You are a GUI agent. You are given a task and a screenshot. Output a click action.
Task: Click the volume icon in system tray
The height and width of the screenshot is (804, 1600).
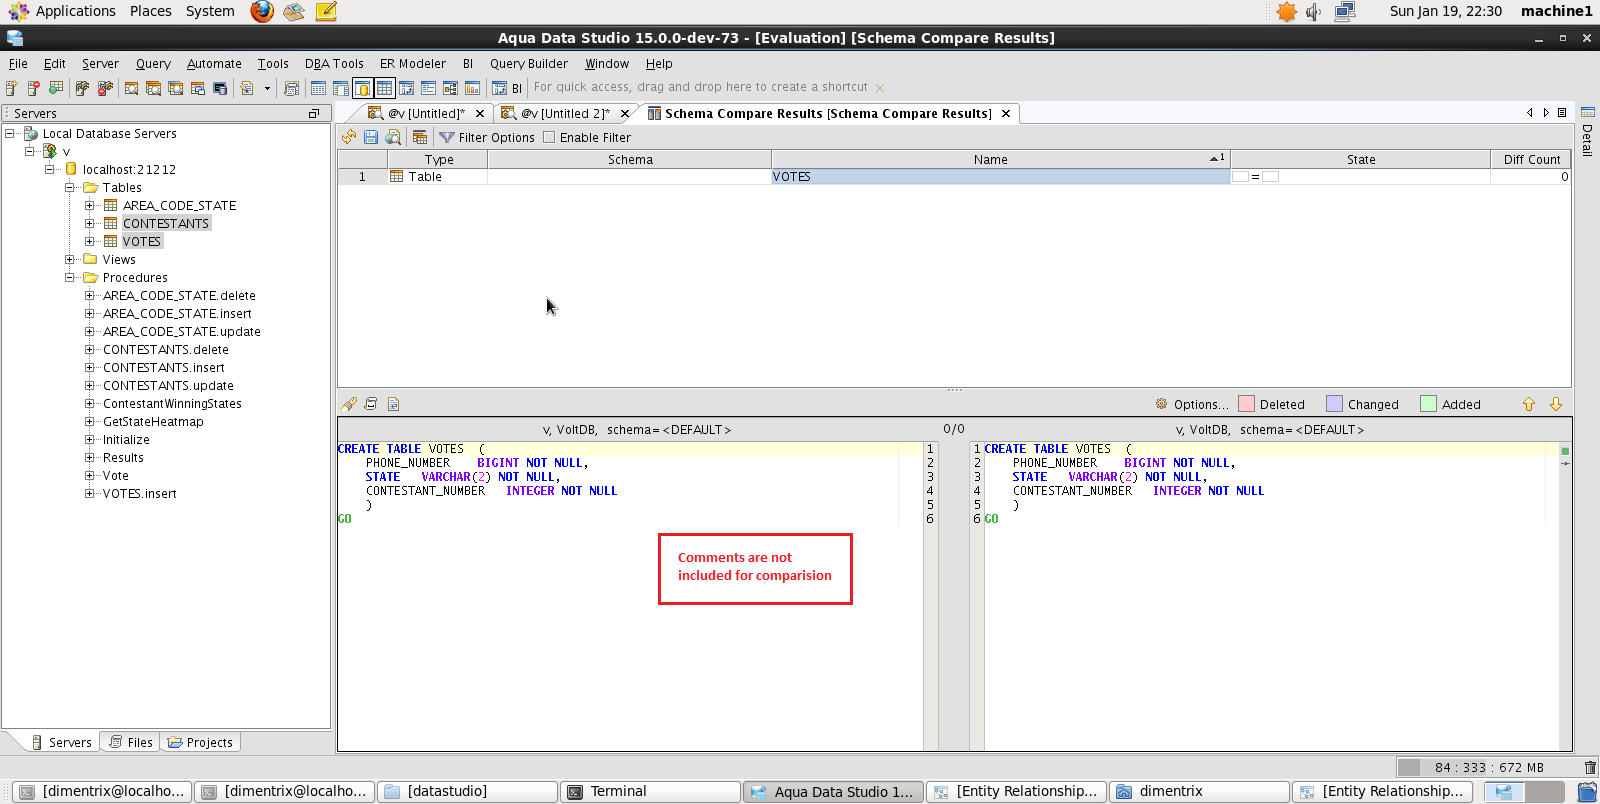[x=1314, y=11]
